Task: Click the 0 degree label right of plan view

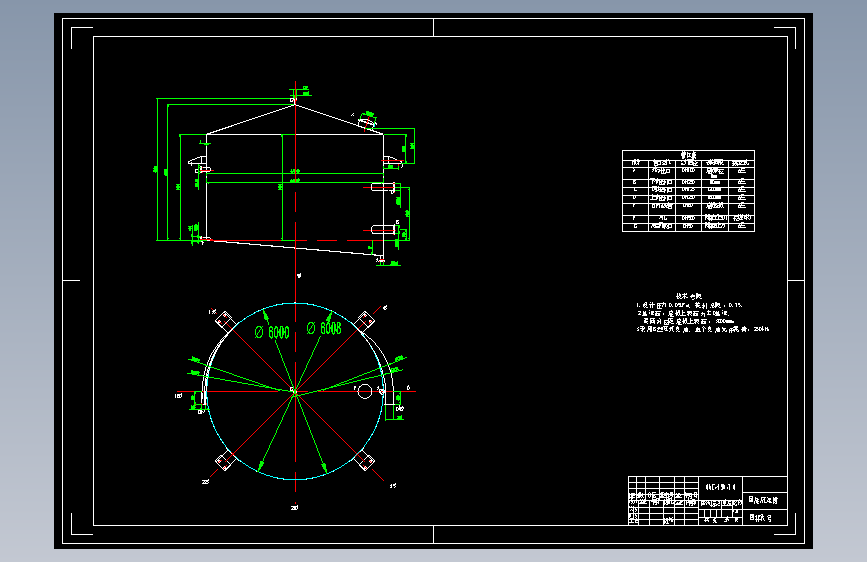Action: point(408,388)
